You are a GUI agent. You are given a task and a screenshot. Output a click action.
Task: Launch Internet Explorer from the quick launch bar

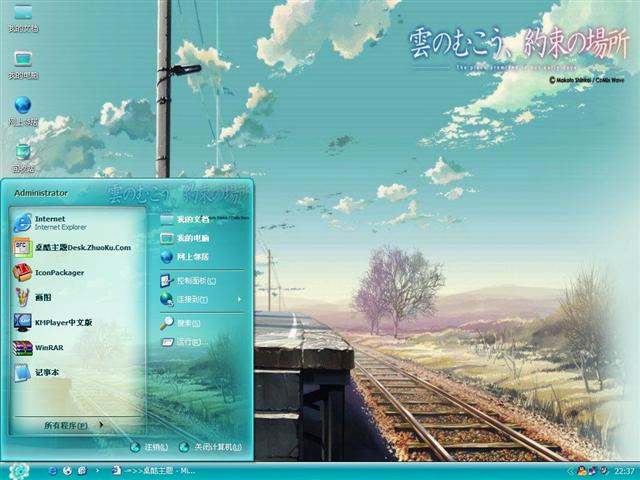pyautogui.click(x=53, y=471)
